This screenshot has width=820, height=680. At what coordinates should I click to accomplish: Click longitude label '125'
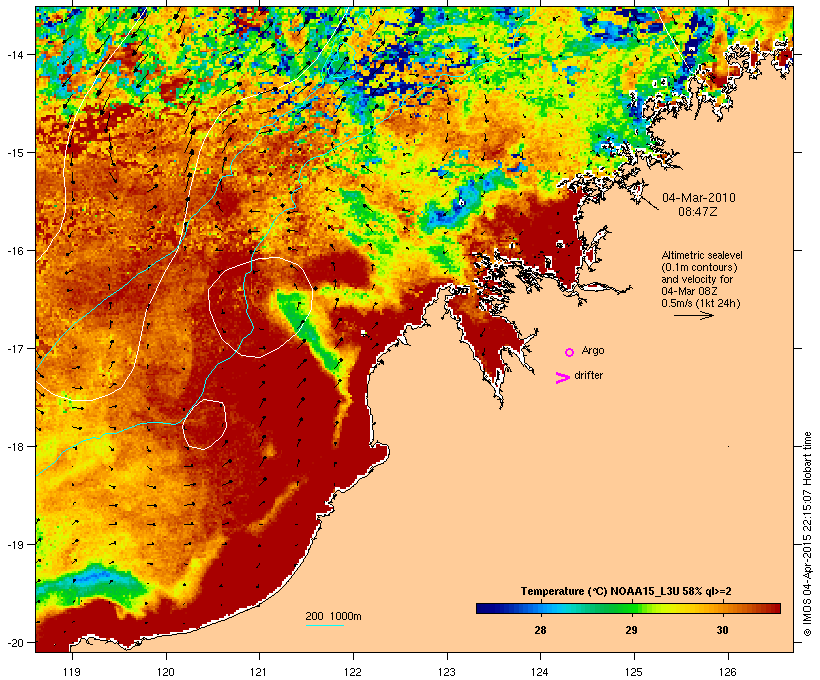pos(634,672)
